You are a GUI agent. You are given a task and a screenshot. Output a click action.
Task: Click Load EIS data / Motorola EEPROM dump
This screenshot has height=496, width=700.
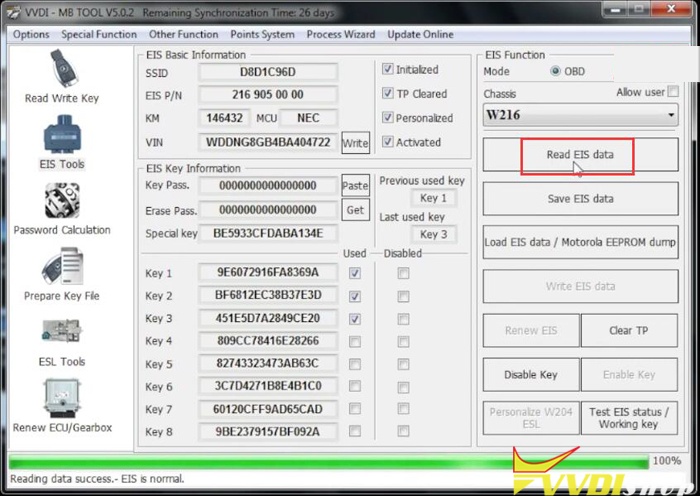[580, 242]
